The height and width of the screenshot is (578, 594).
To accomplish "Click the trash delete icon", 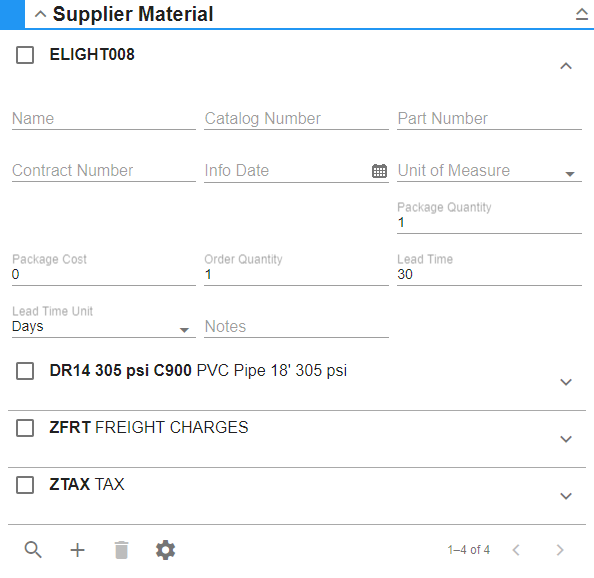I will click(x=121, y=550).
